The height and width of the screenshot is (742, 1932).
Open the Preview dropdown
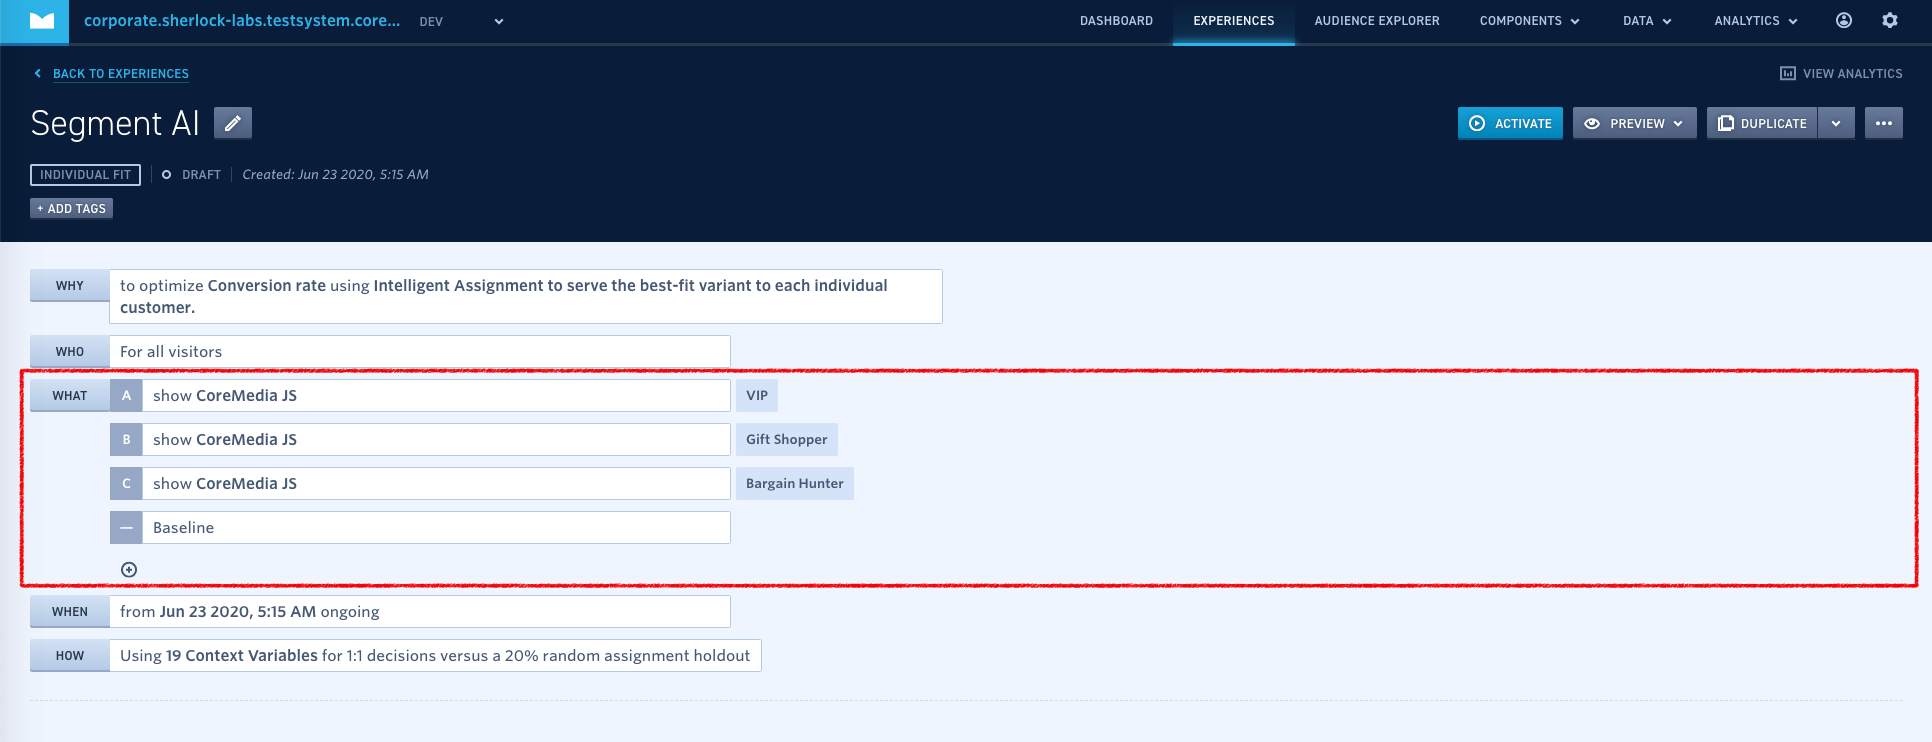pos(1635,123)
